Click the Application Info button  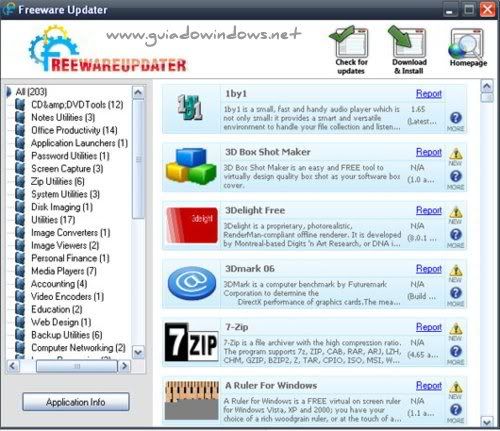[76, 402]
